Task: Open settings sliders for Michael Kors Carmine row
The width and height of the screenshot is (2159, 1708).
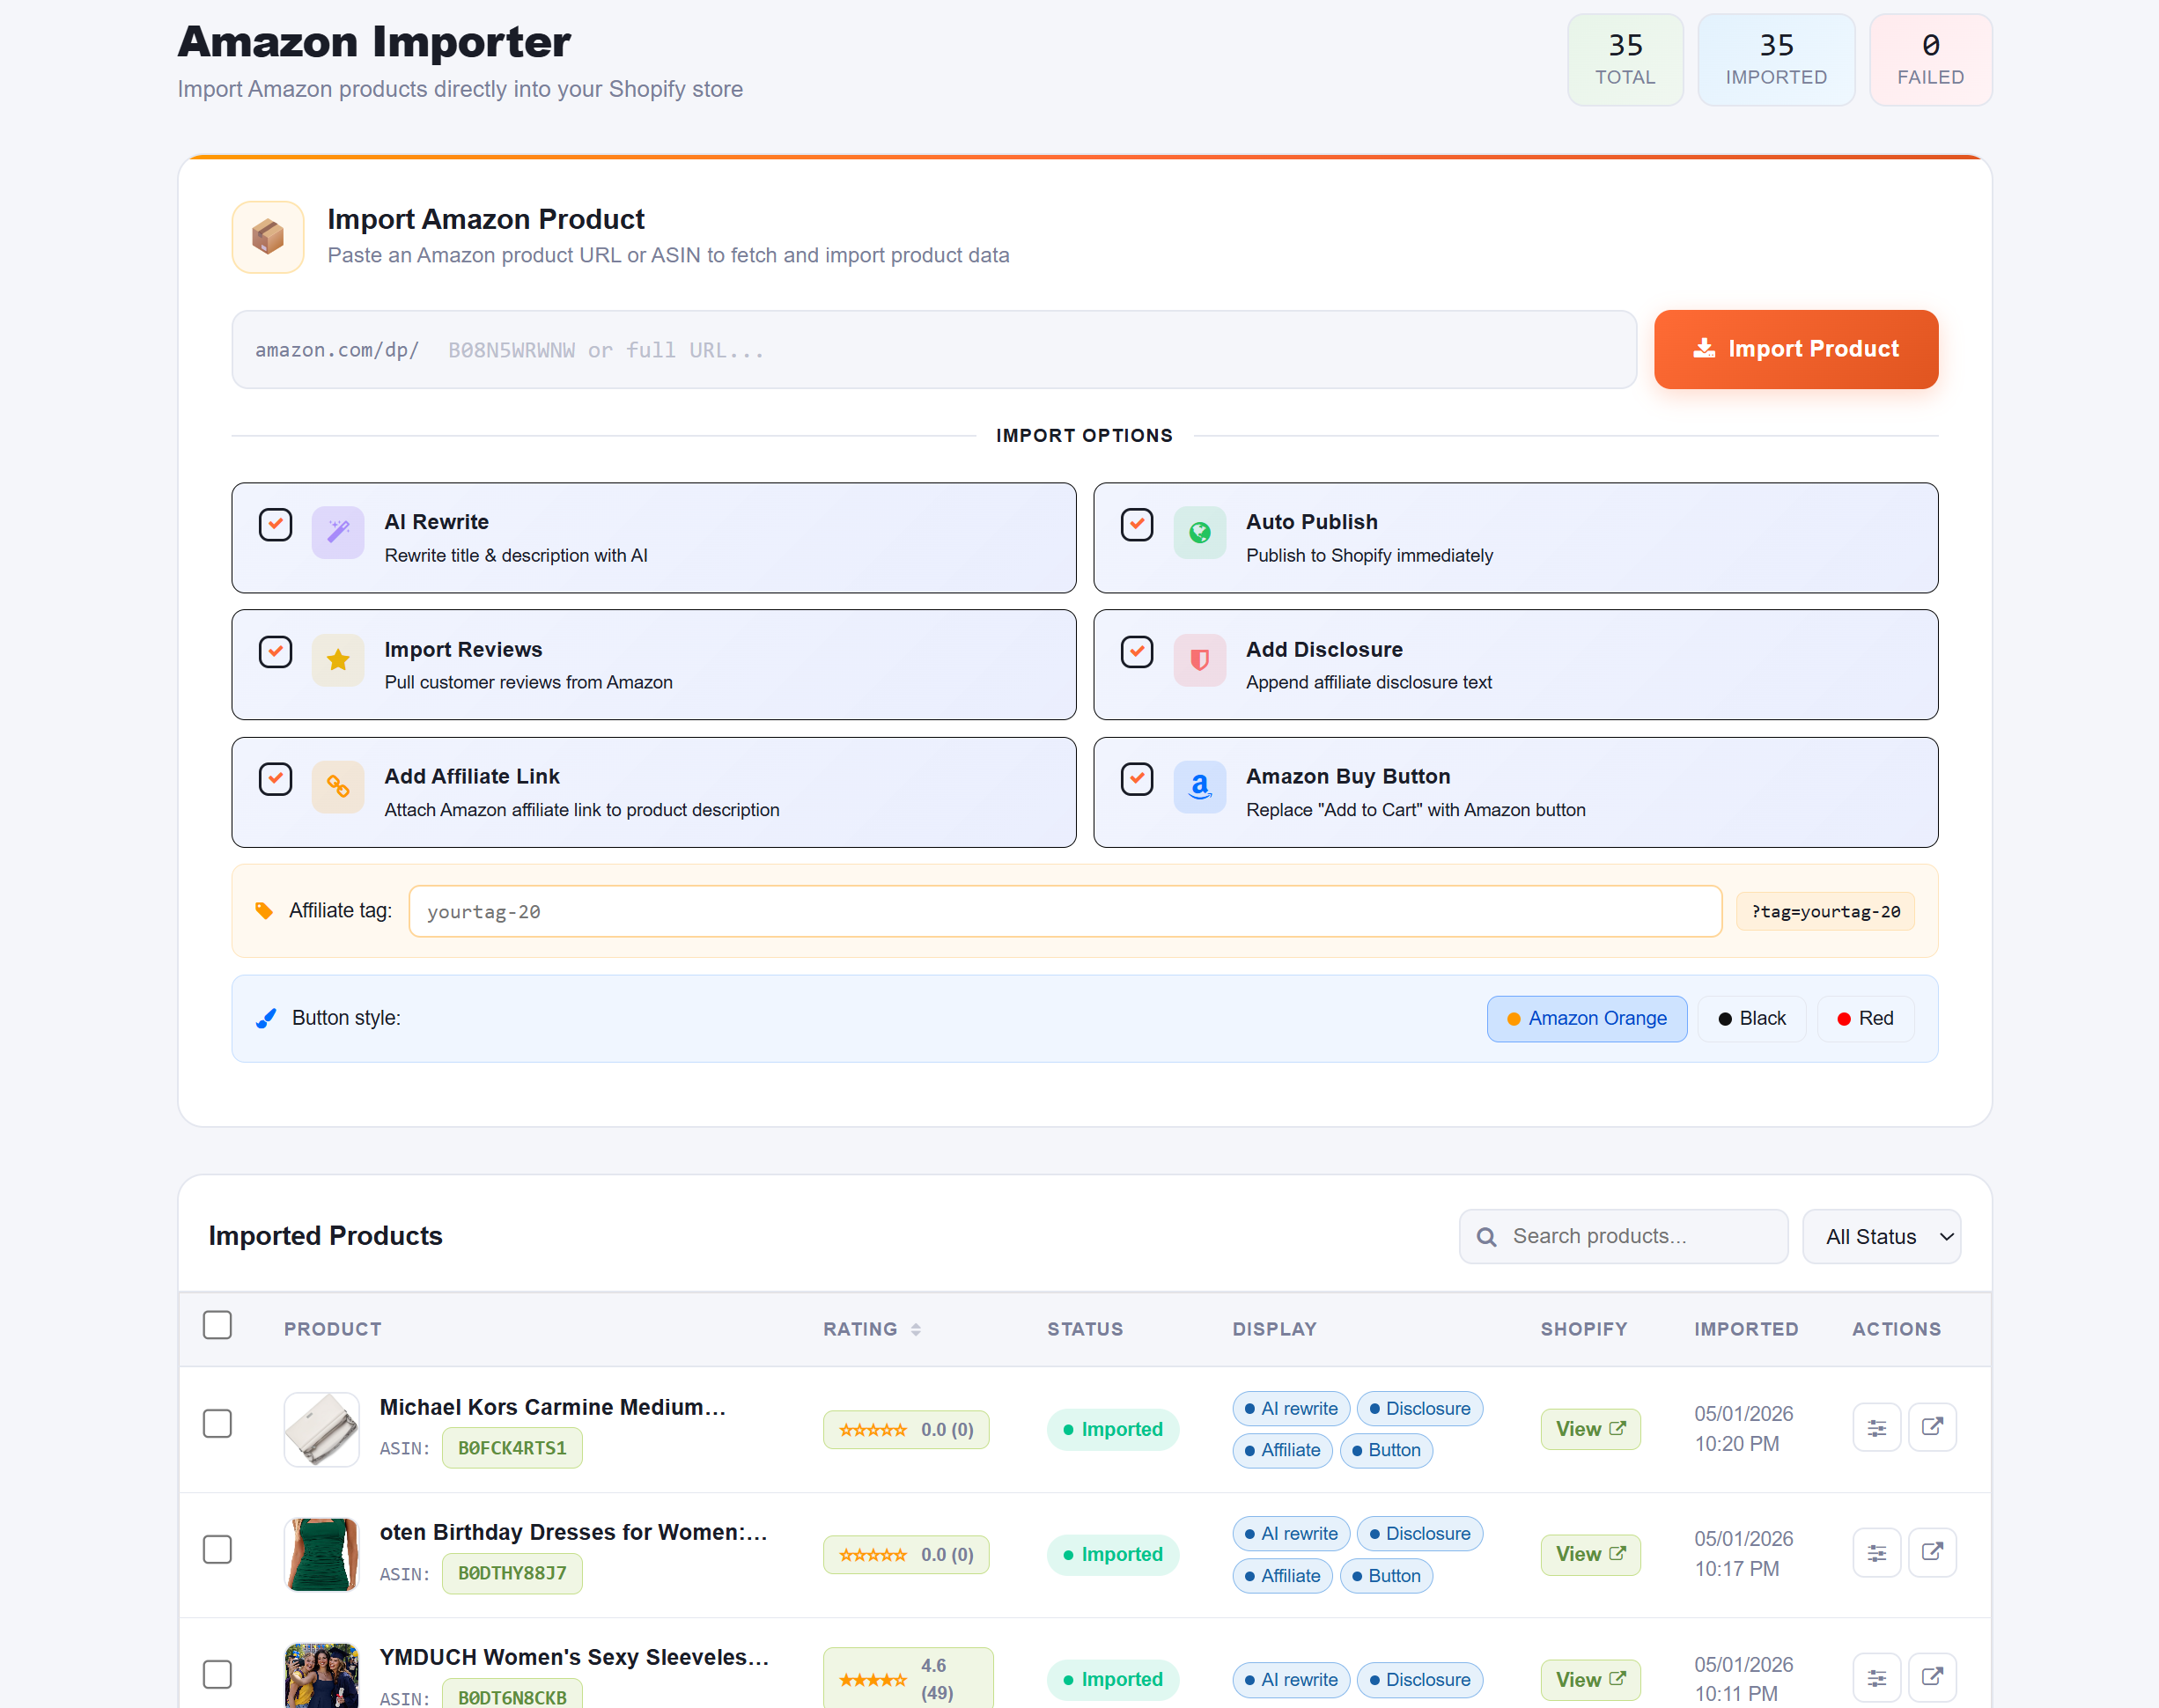Action: 1877,1427
